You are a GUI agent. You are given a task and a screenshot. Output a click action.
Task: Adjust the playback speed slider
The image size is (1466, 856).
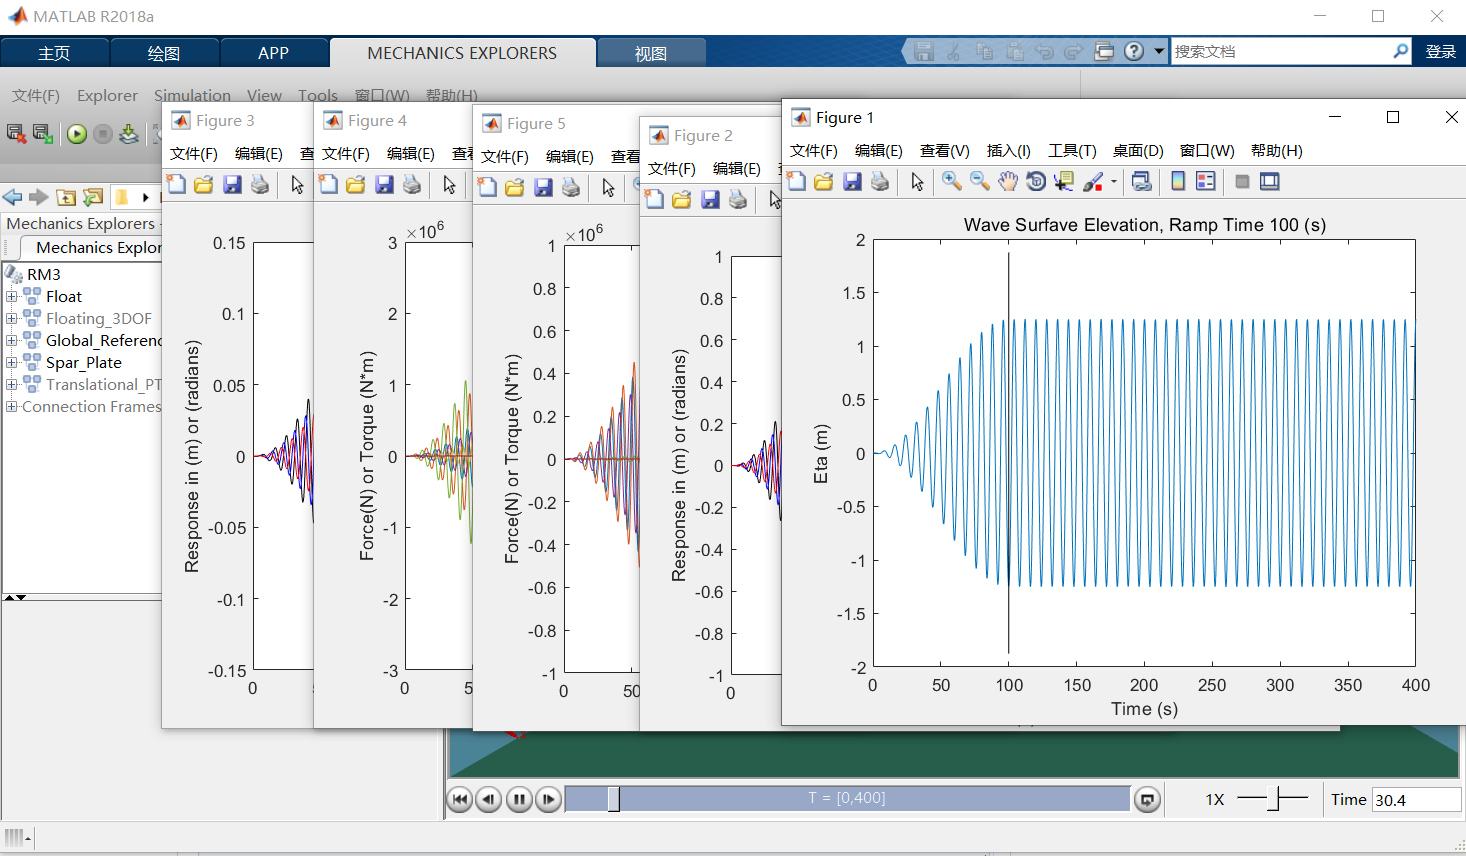[1273, 799]
